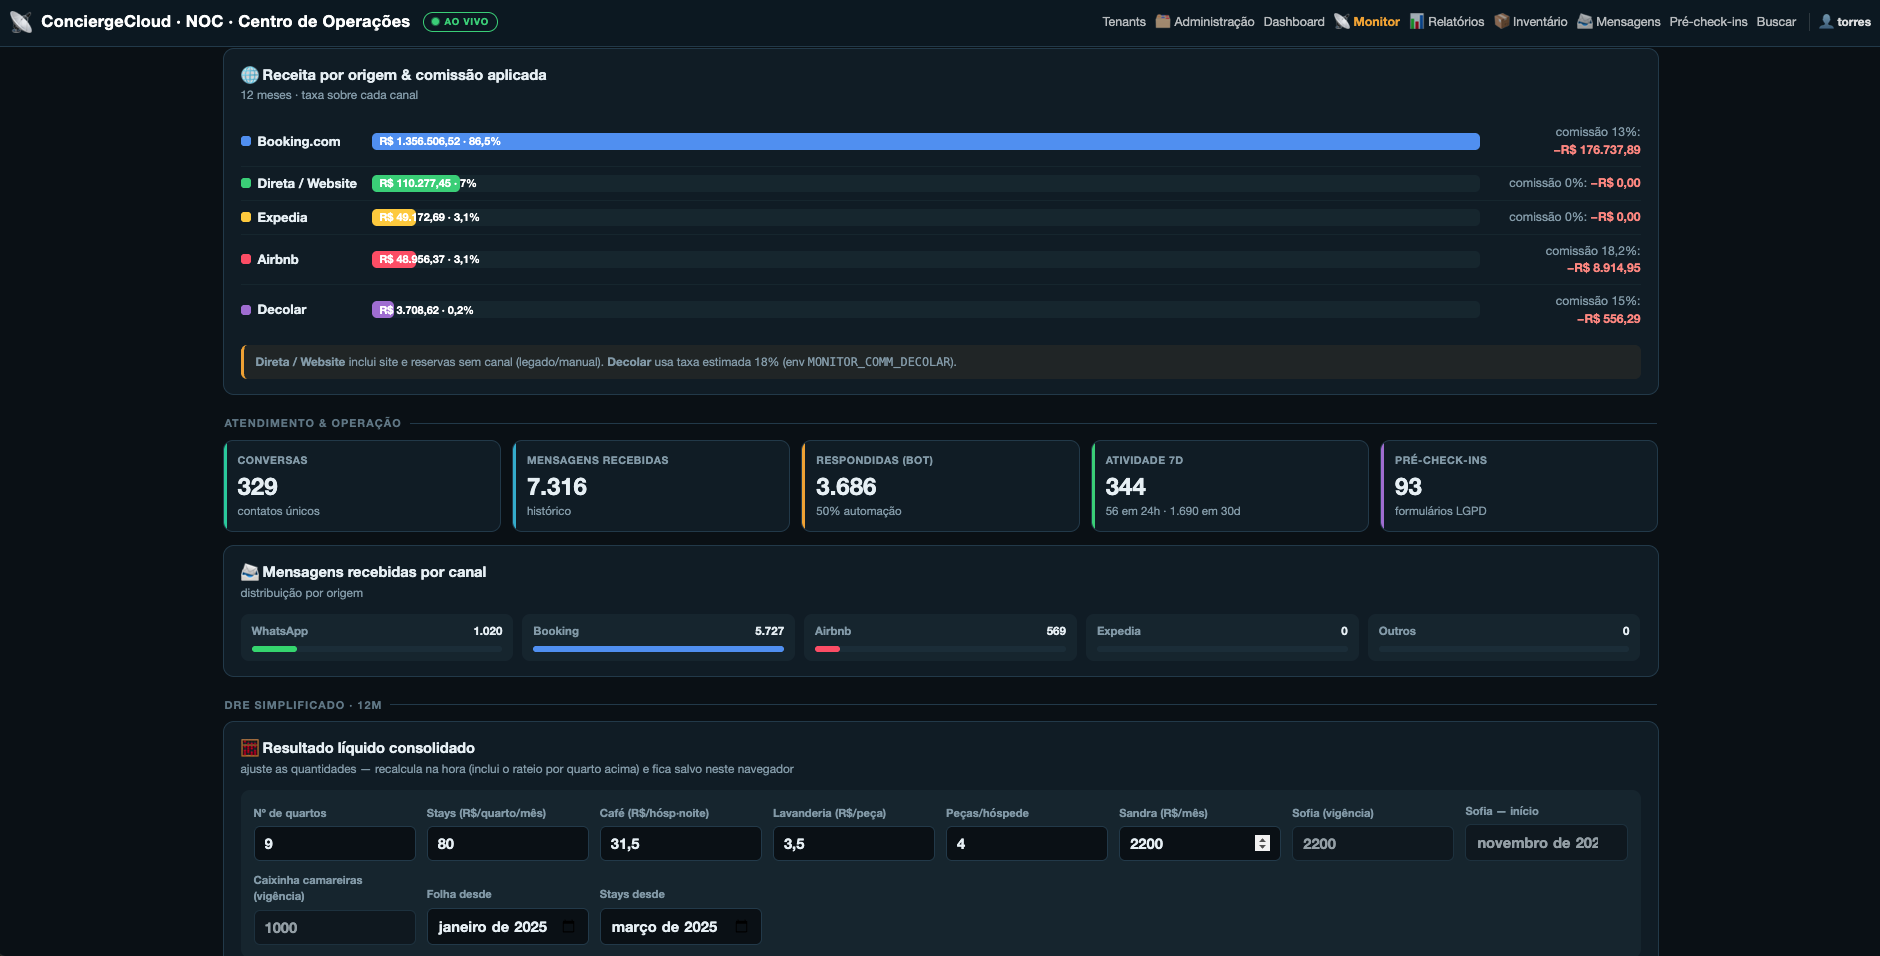
Task: Click the "formulários LGPD" text
Action: coord(1441,511)
